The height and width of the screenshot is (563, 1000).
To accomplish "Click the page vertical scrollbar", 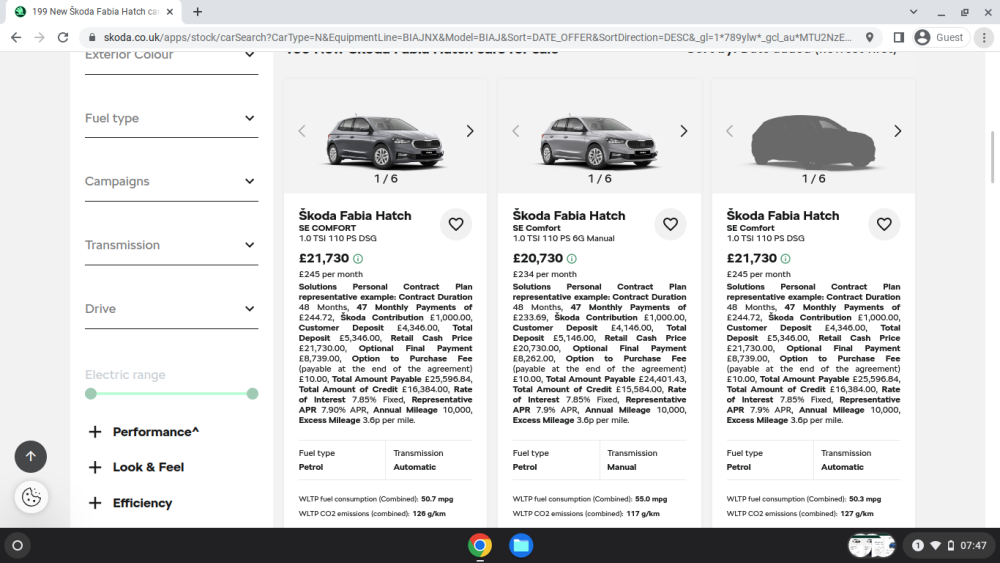I will tap(992, 157).
